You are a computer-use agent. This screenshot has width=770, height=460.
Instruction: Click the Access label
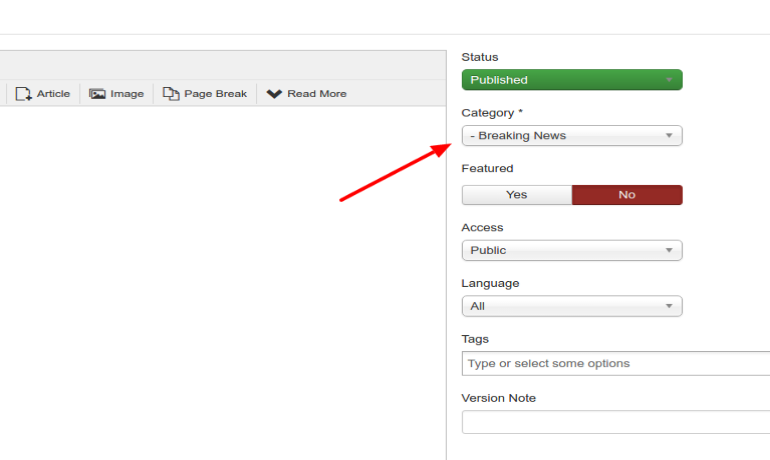pyautogui.click(x=482, y=227)
